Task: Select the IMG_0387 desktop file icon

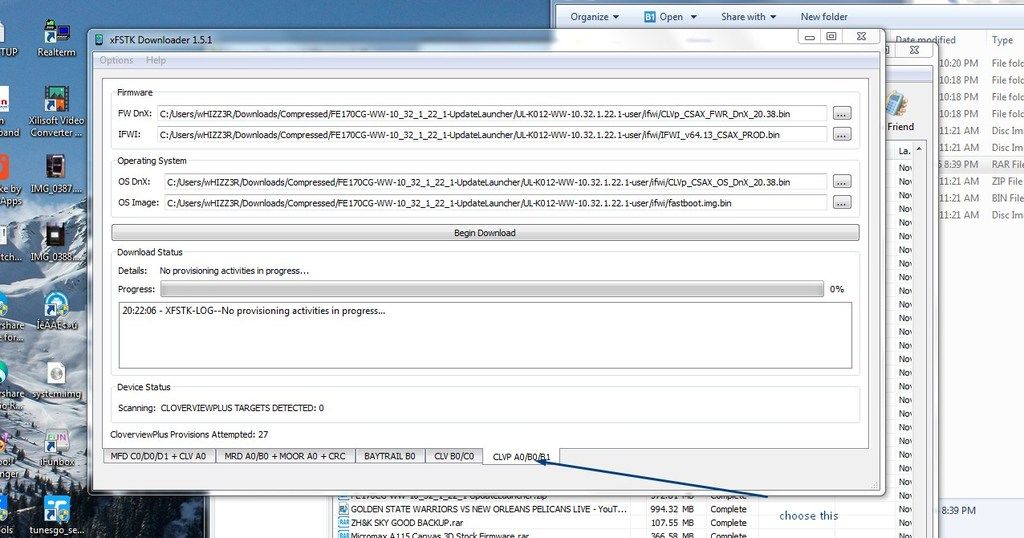Action: pos(56,166)
